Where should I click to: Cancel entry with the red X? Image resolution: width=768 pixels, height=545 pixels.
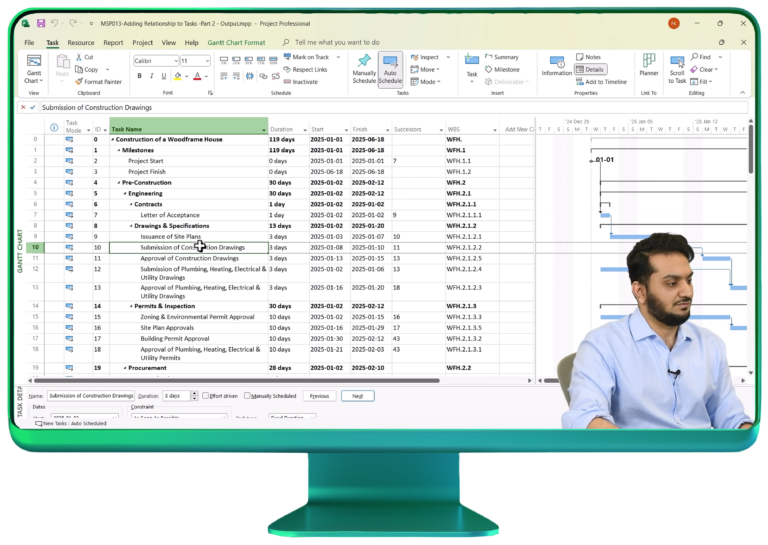(x=23, y=107)
